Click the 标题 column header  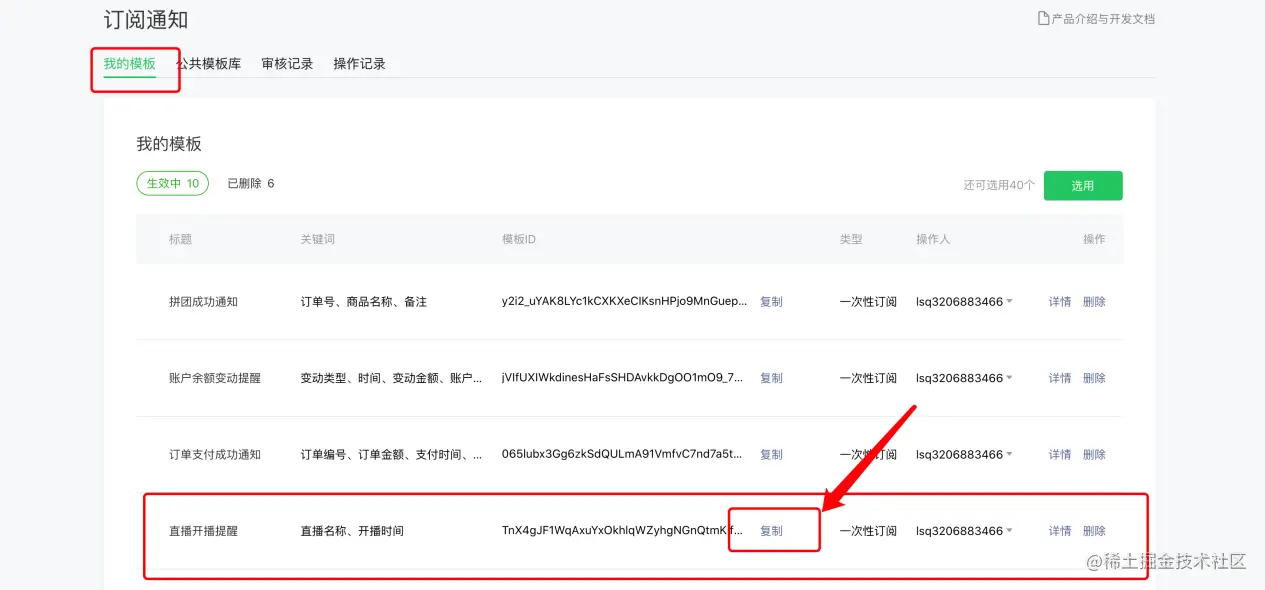tap(180, 240)
